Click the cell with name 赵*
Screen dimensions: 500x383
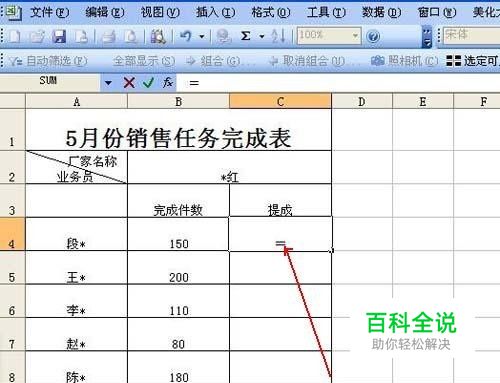pyautogui.click(x=76, y=334)
